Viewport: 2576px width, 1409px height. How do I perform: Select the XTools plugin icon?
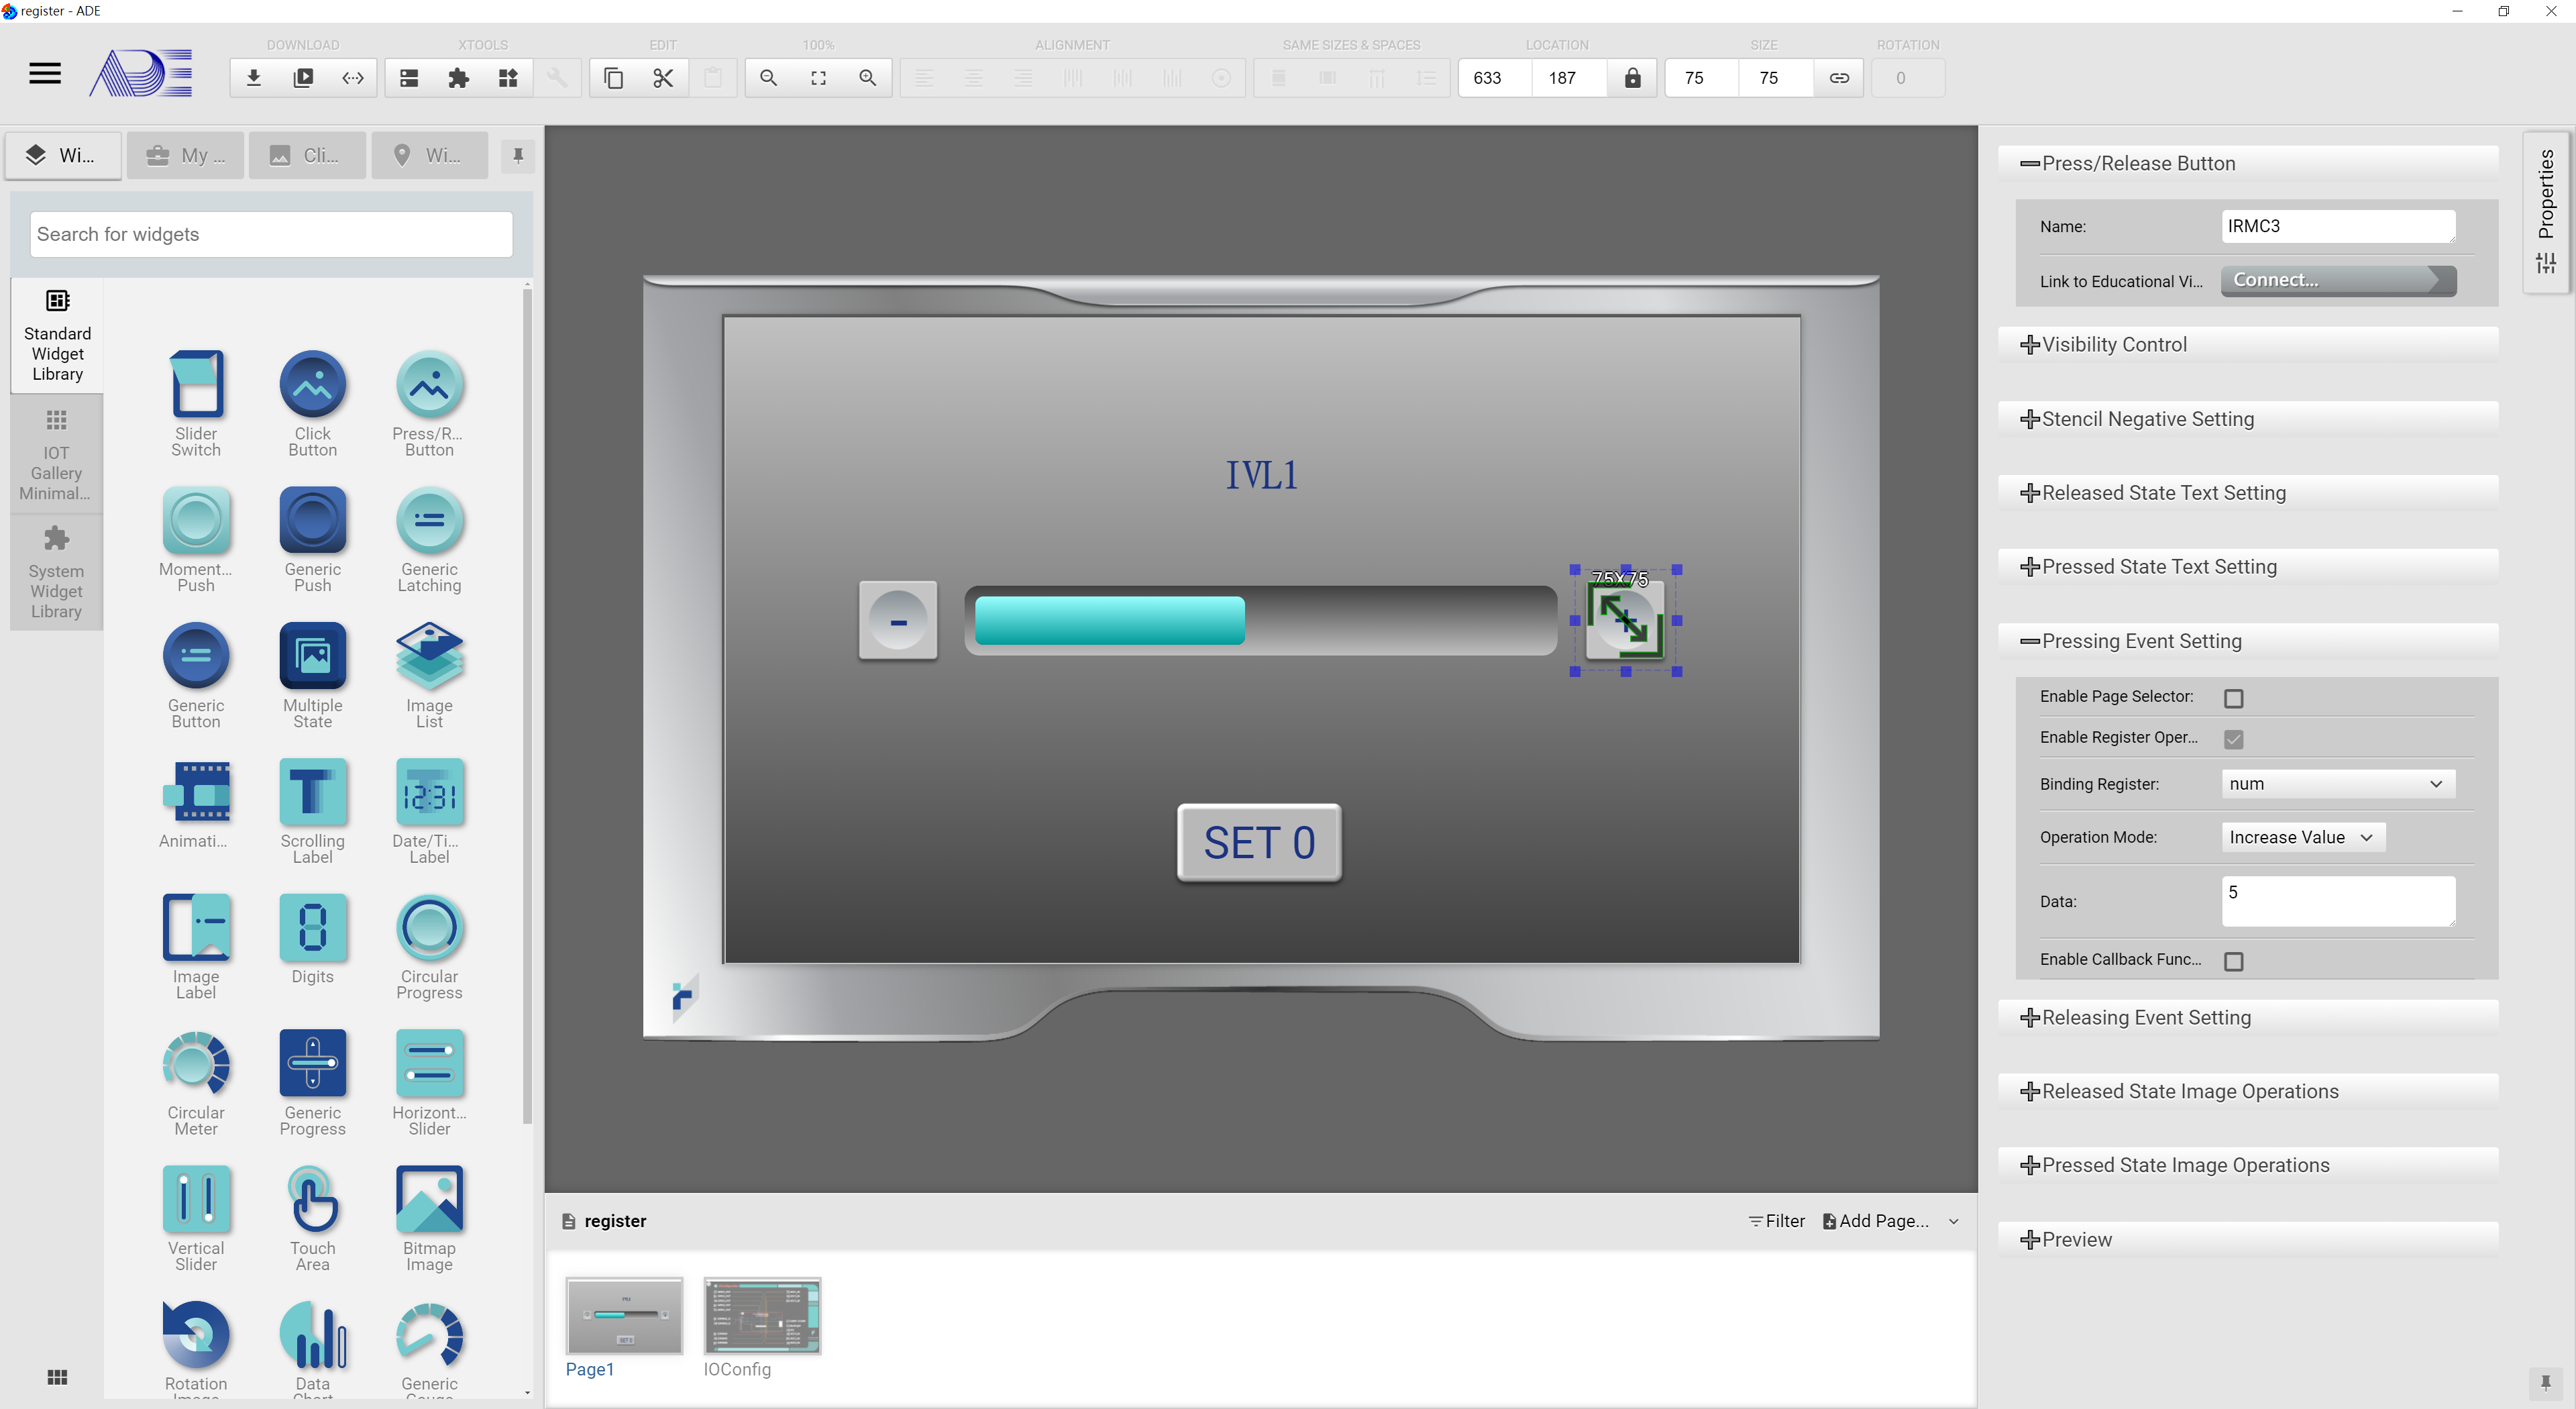pos(458,78)
